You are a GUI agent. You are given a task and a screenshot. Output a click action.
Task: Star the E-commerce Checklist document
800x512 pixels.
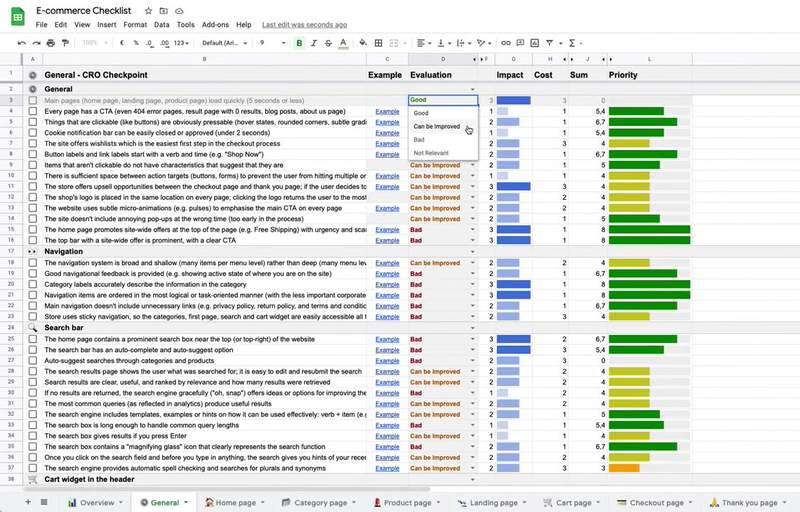(x=148, y=11)
